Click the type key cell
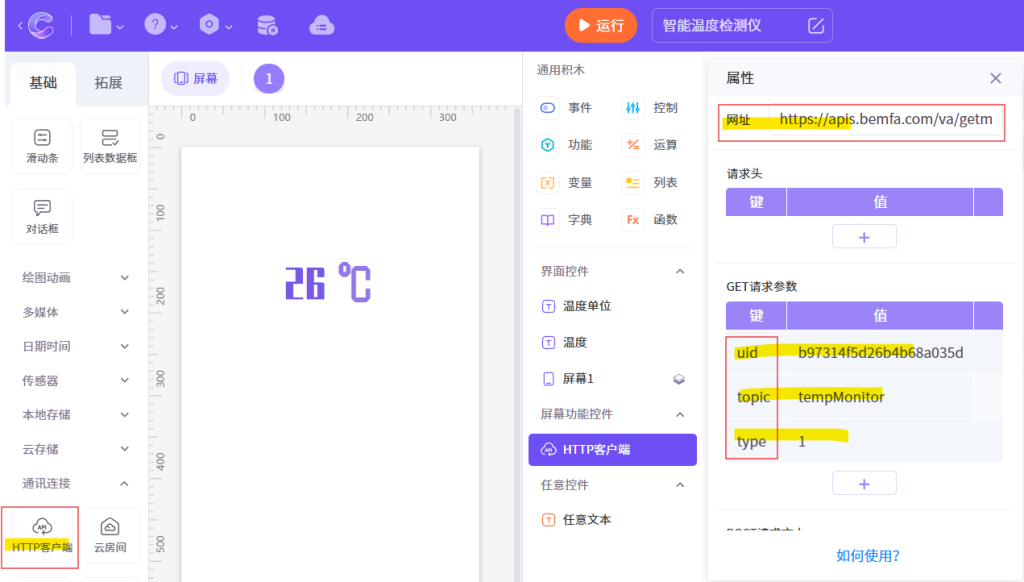 [756, 442]
